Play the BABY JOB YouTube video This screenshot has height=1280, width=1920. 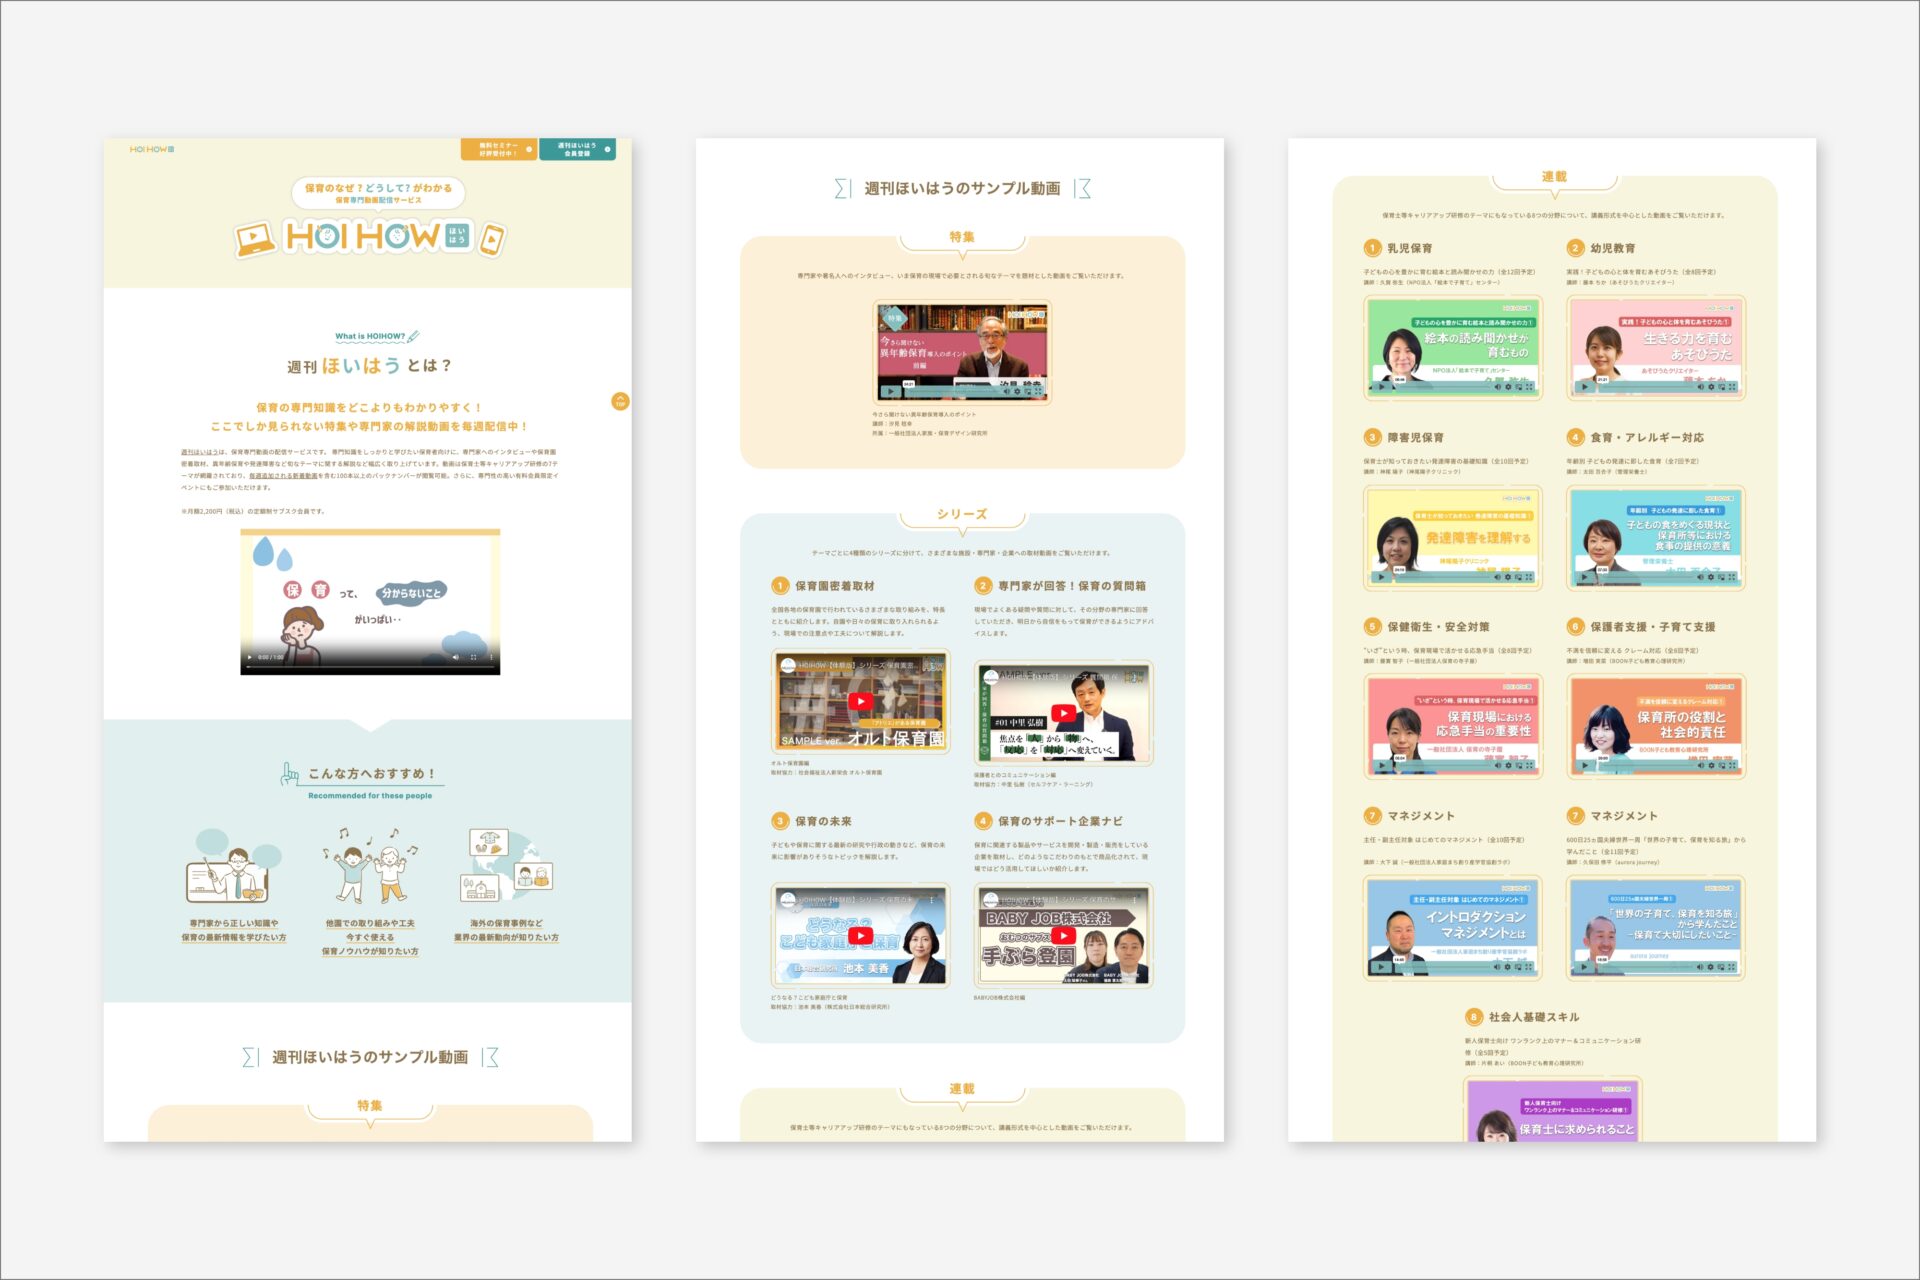1064,936
